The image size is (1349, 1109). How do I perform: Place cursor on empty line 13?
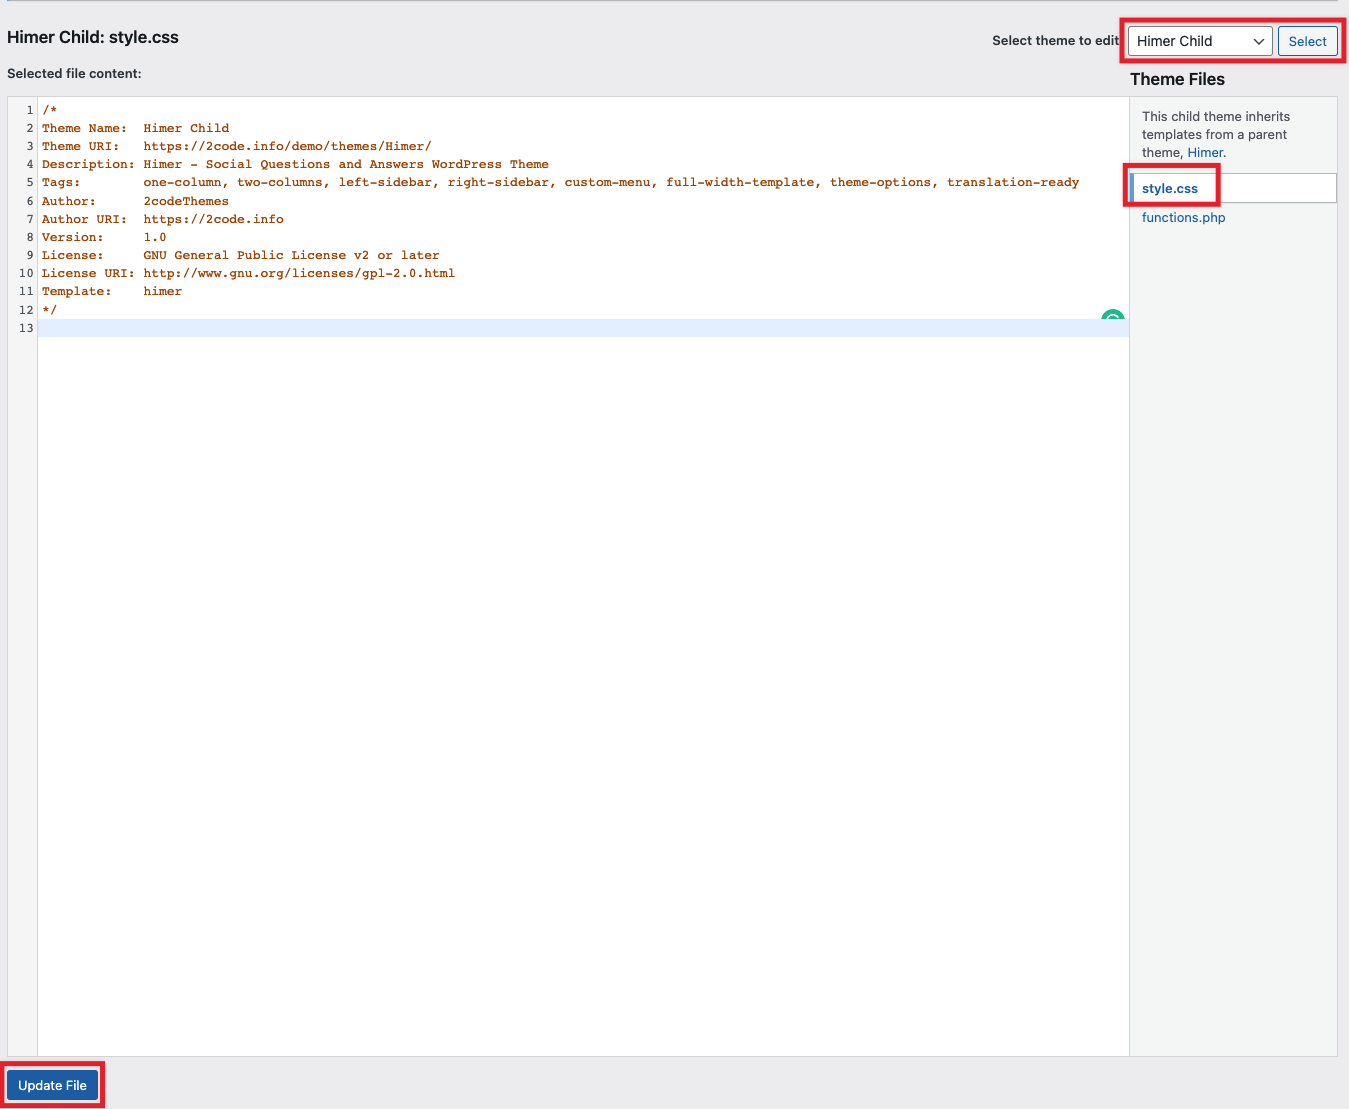pos(400,327)
